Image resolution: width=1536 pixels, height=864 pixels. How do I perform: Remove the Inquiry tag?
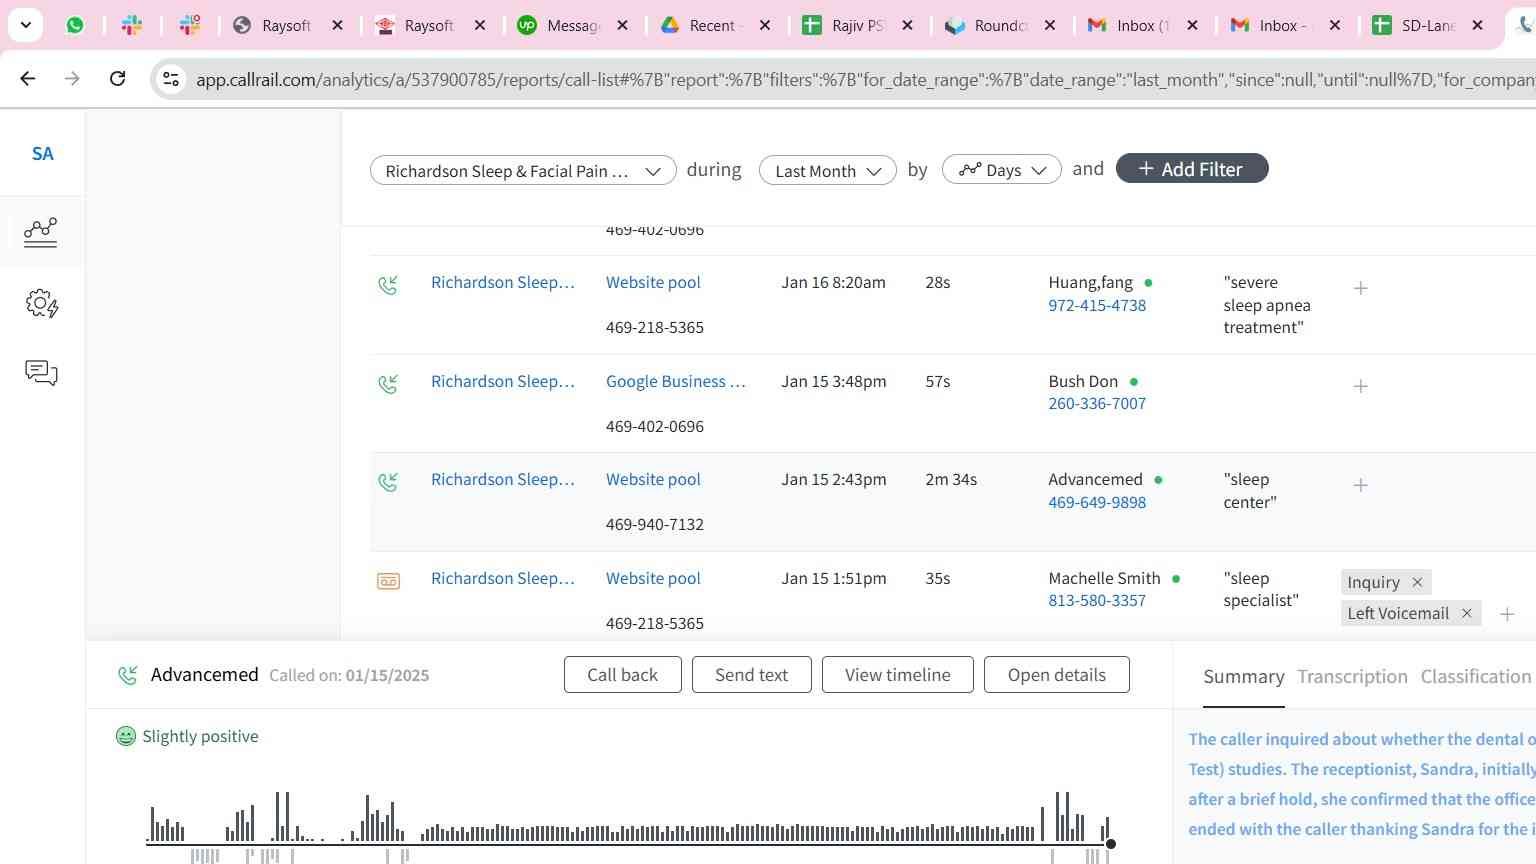(x=1417, y=582)
